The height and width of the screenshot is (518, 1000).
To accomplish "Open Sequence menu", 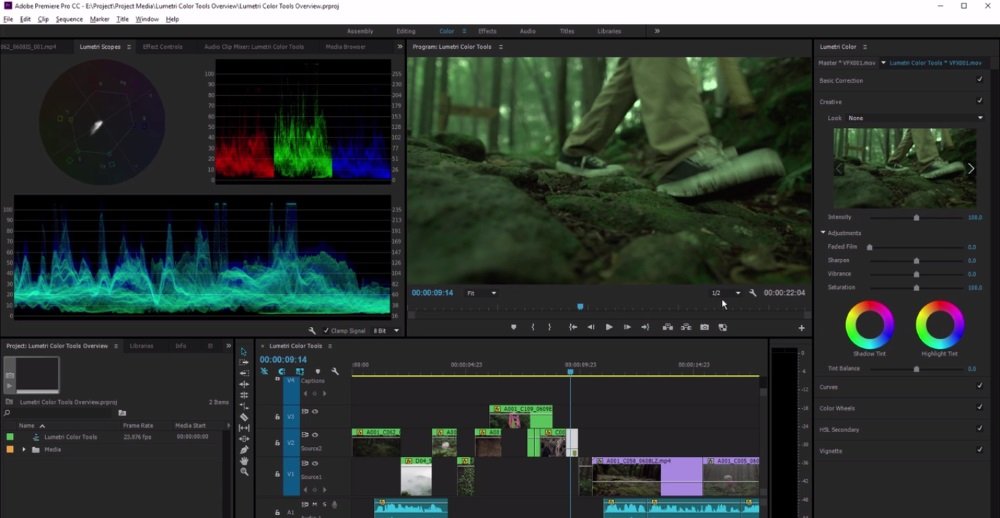I will click(x=69, y=19).
